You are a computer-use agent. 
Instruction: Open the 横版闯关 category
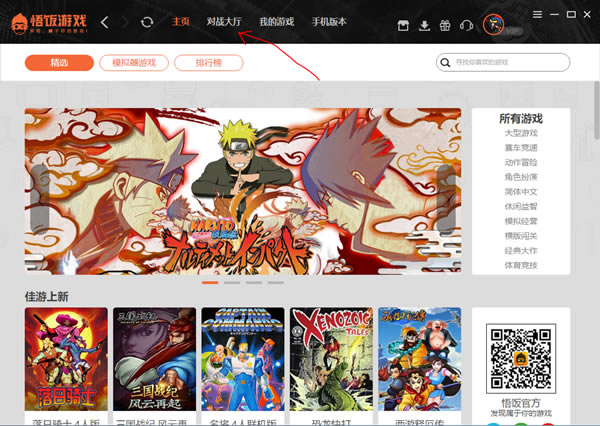click(521, 236)
